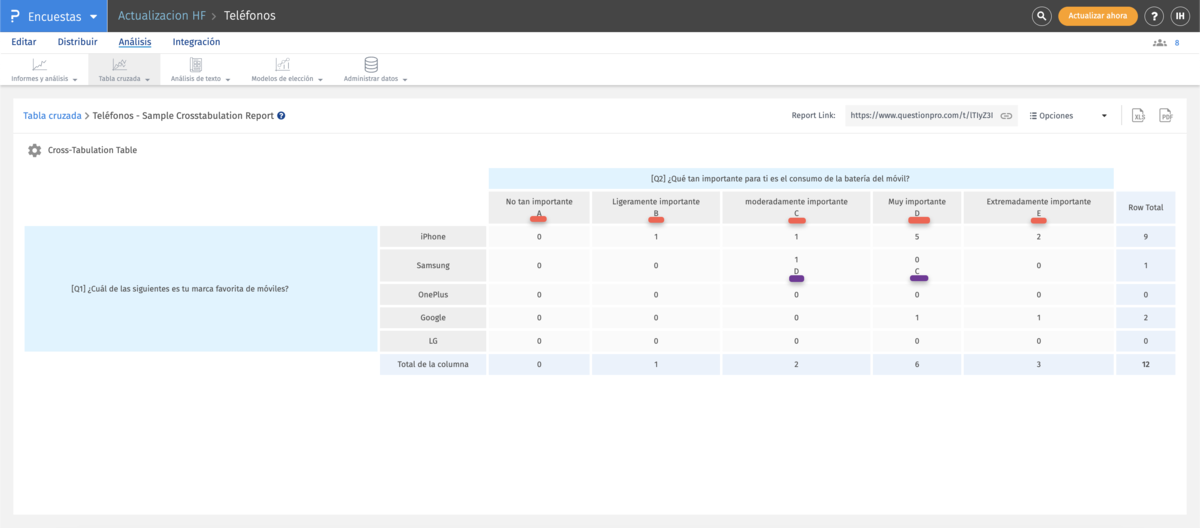
Task: Open the Opciones dropdown
Action: [1068, 116]
